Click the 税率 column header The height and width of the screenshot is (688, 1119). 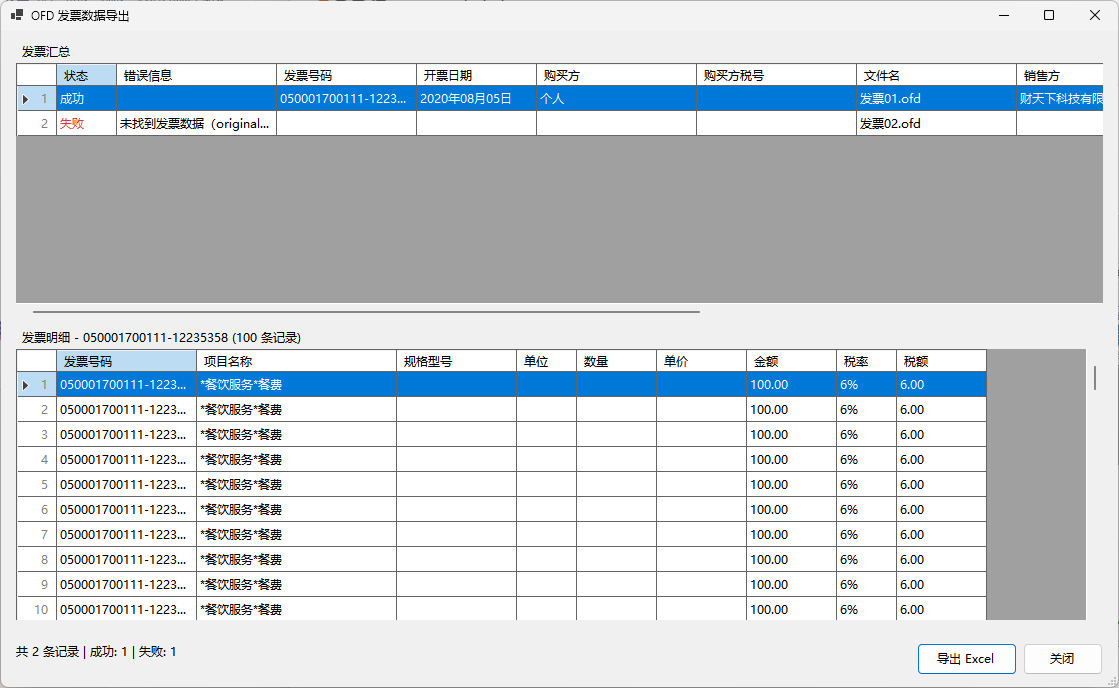pos(866,361)
